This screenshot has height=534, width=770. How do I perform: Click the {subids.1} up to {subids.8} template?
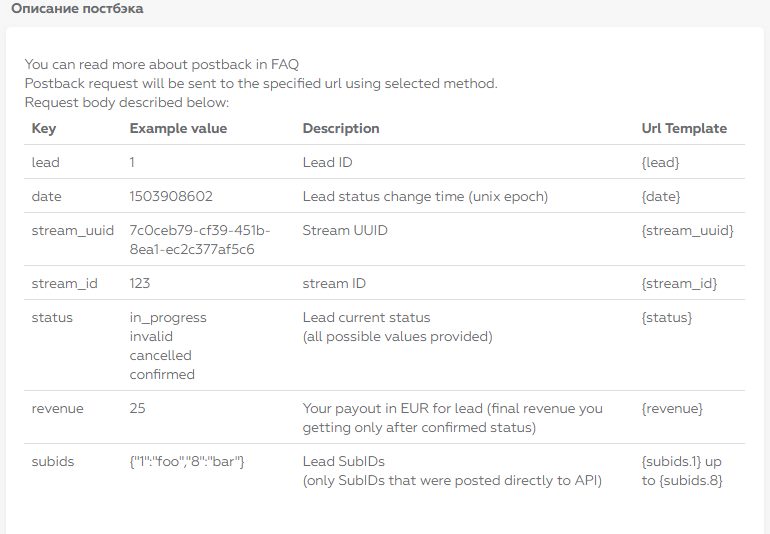(x=681, y=471)
